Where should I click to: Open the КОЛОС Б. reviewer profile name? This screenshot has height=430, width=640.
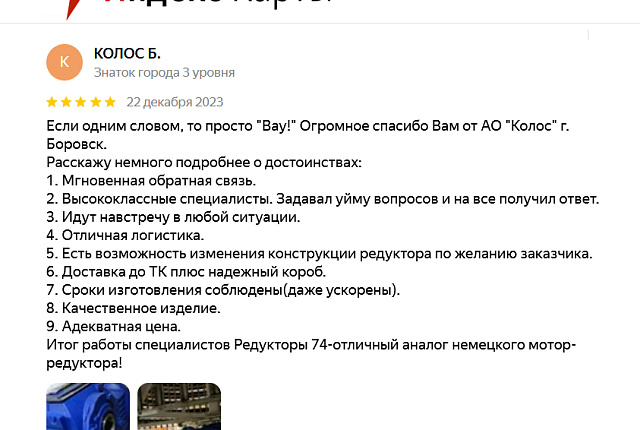tap(127, 53)
